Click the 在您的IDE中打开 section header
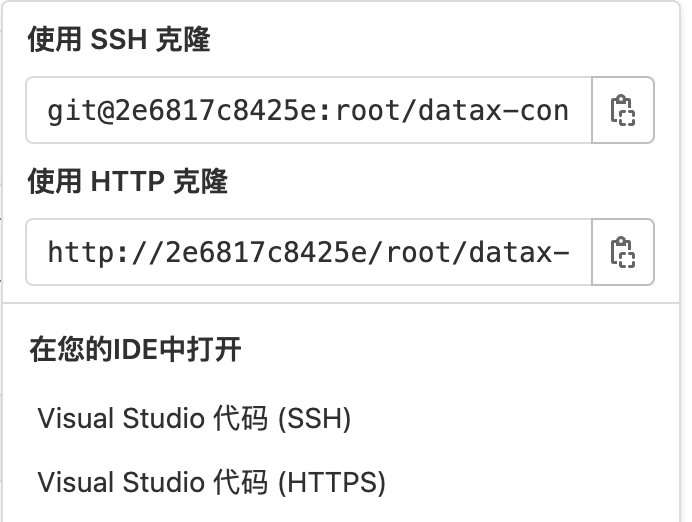 pyautogui.click(x=135, y=350)
